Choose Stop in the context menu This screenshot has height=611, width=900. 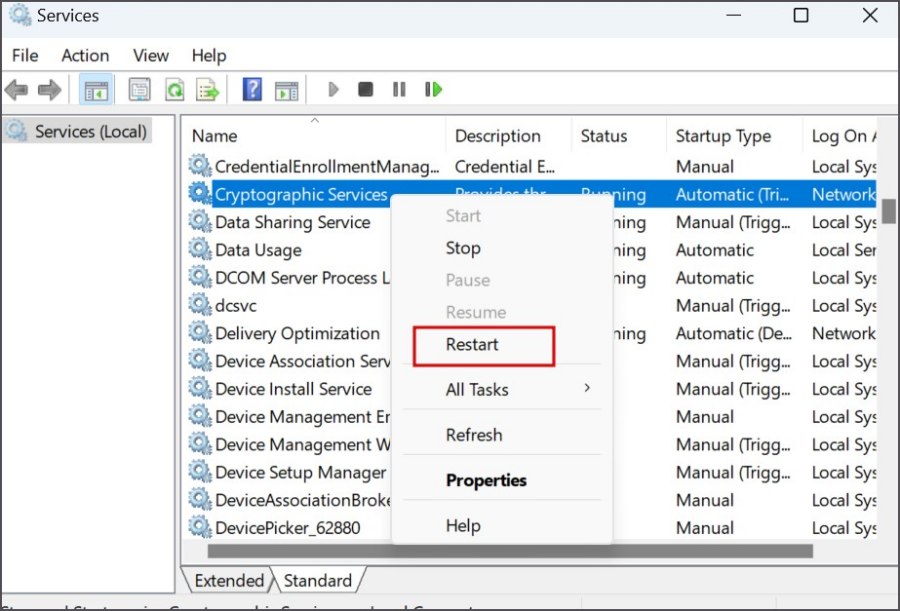coord(463,248)
